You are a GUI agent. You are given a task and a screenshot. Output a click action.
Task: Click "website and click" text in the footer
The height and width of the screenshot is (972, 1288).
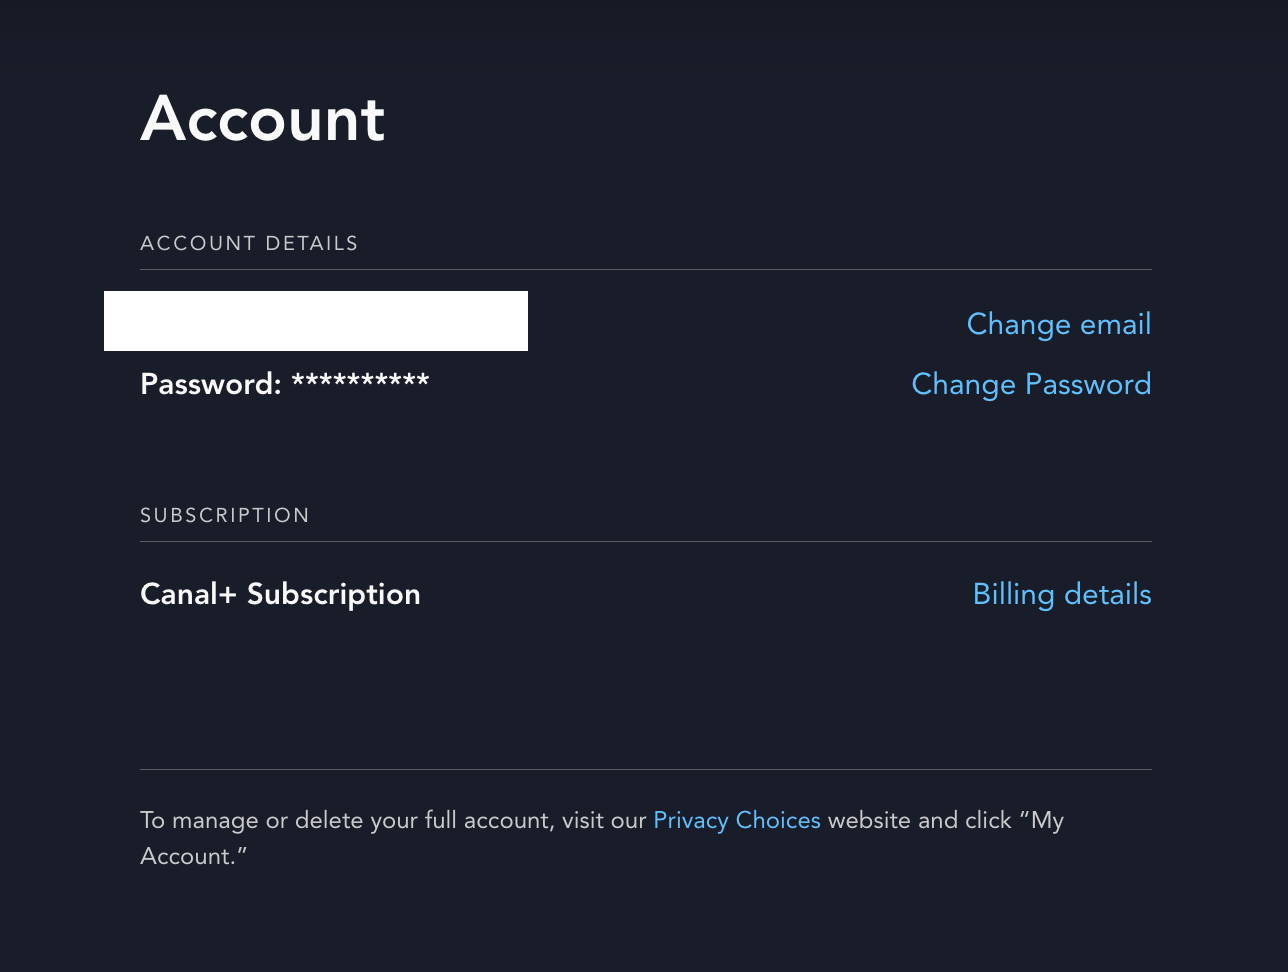point(920,820)
